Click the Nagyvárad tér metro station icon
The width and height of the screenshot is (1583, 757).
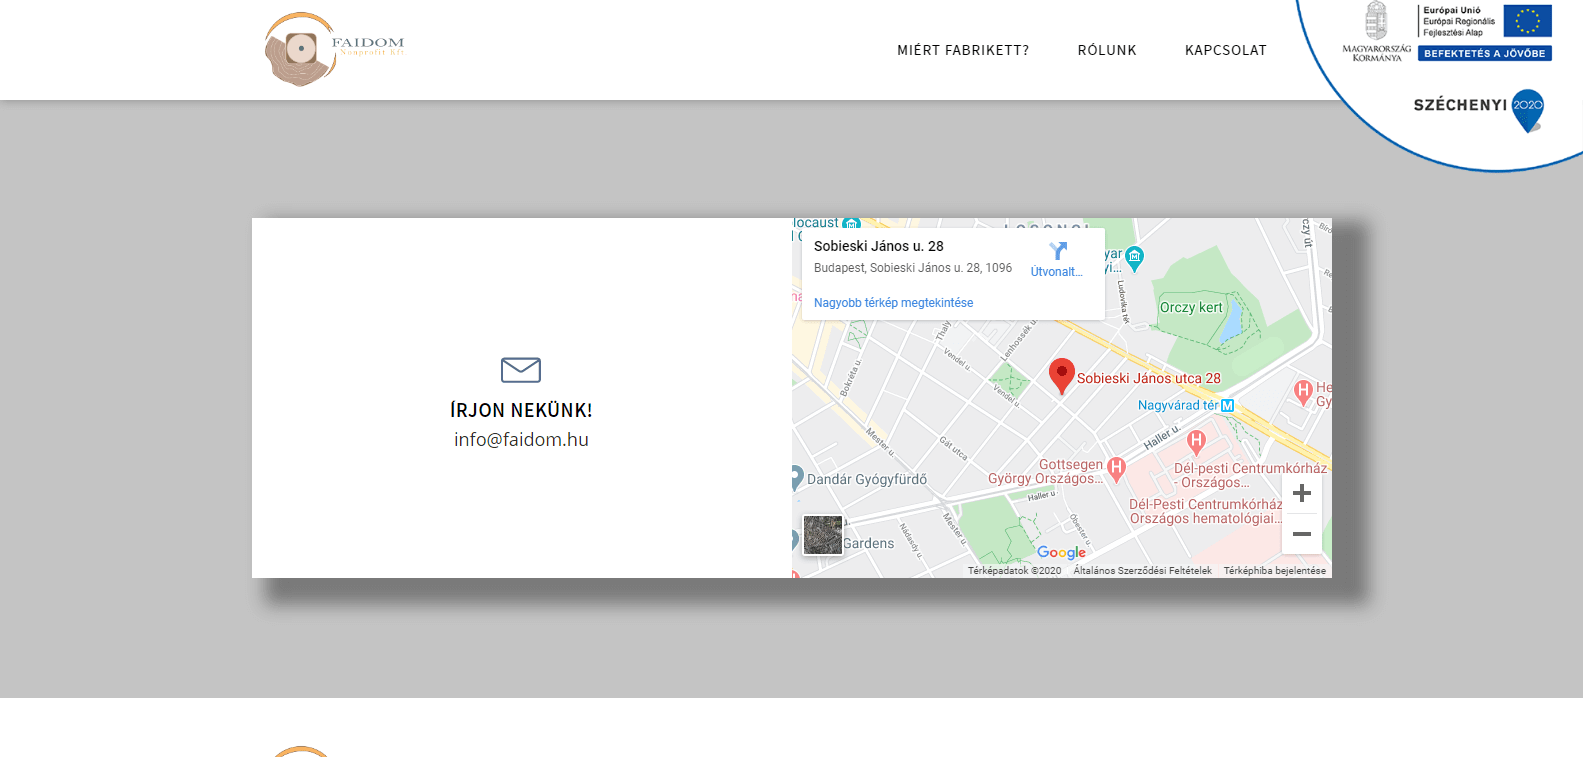pos(1228,406)
